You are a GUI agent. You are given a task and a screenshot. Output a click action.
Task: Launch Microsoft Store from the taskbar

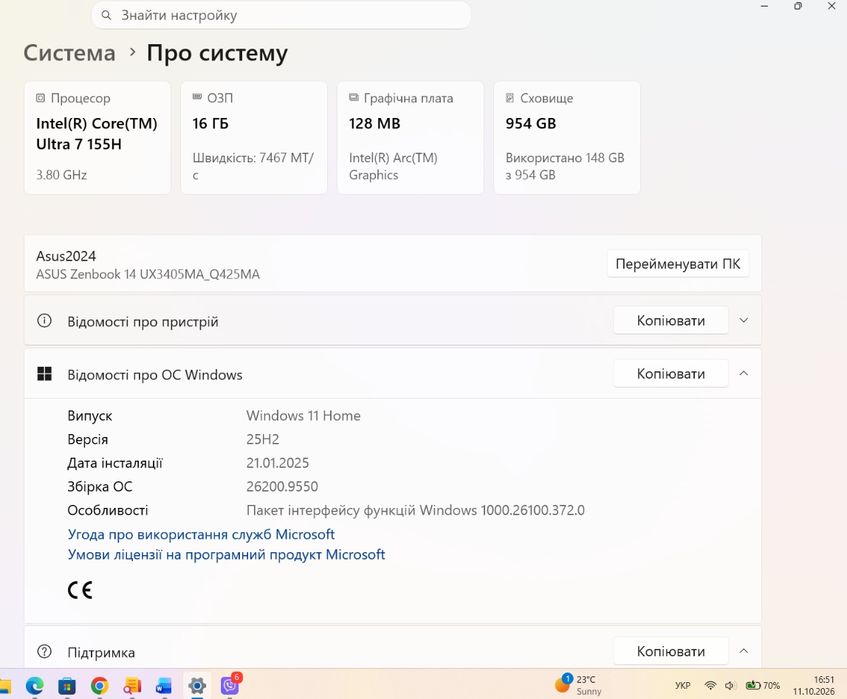pos(67,685)
